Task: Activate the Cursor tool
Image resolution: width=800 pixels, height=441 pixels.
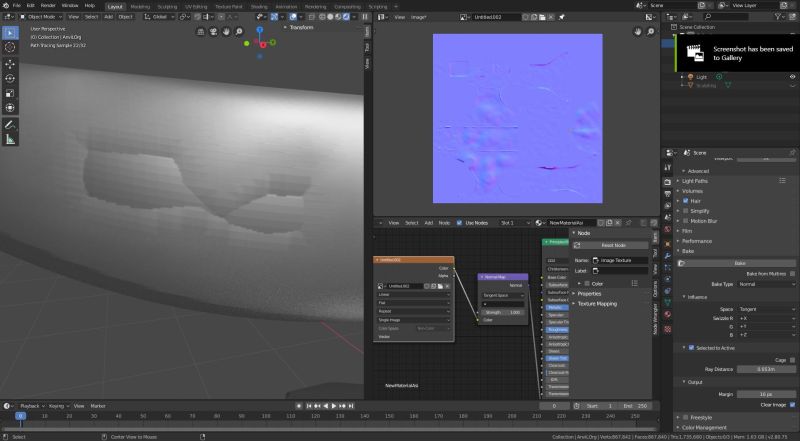Action: click(x=10, y=47)
